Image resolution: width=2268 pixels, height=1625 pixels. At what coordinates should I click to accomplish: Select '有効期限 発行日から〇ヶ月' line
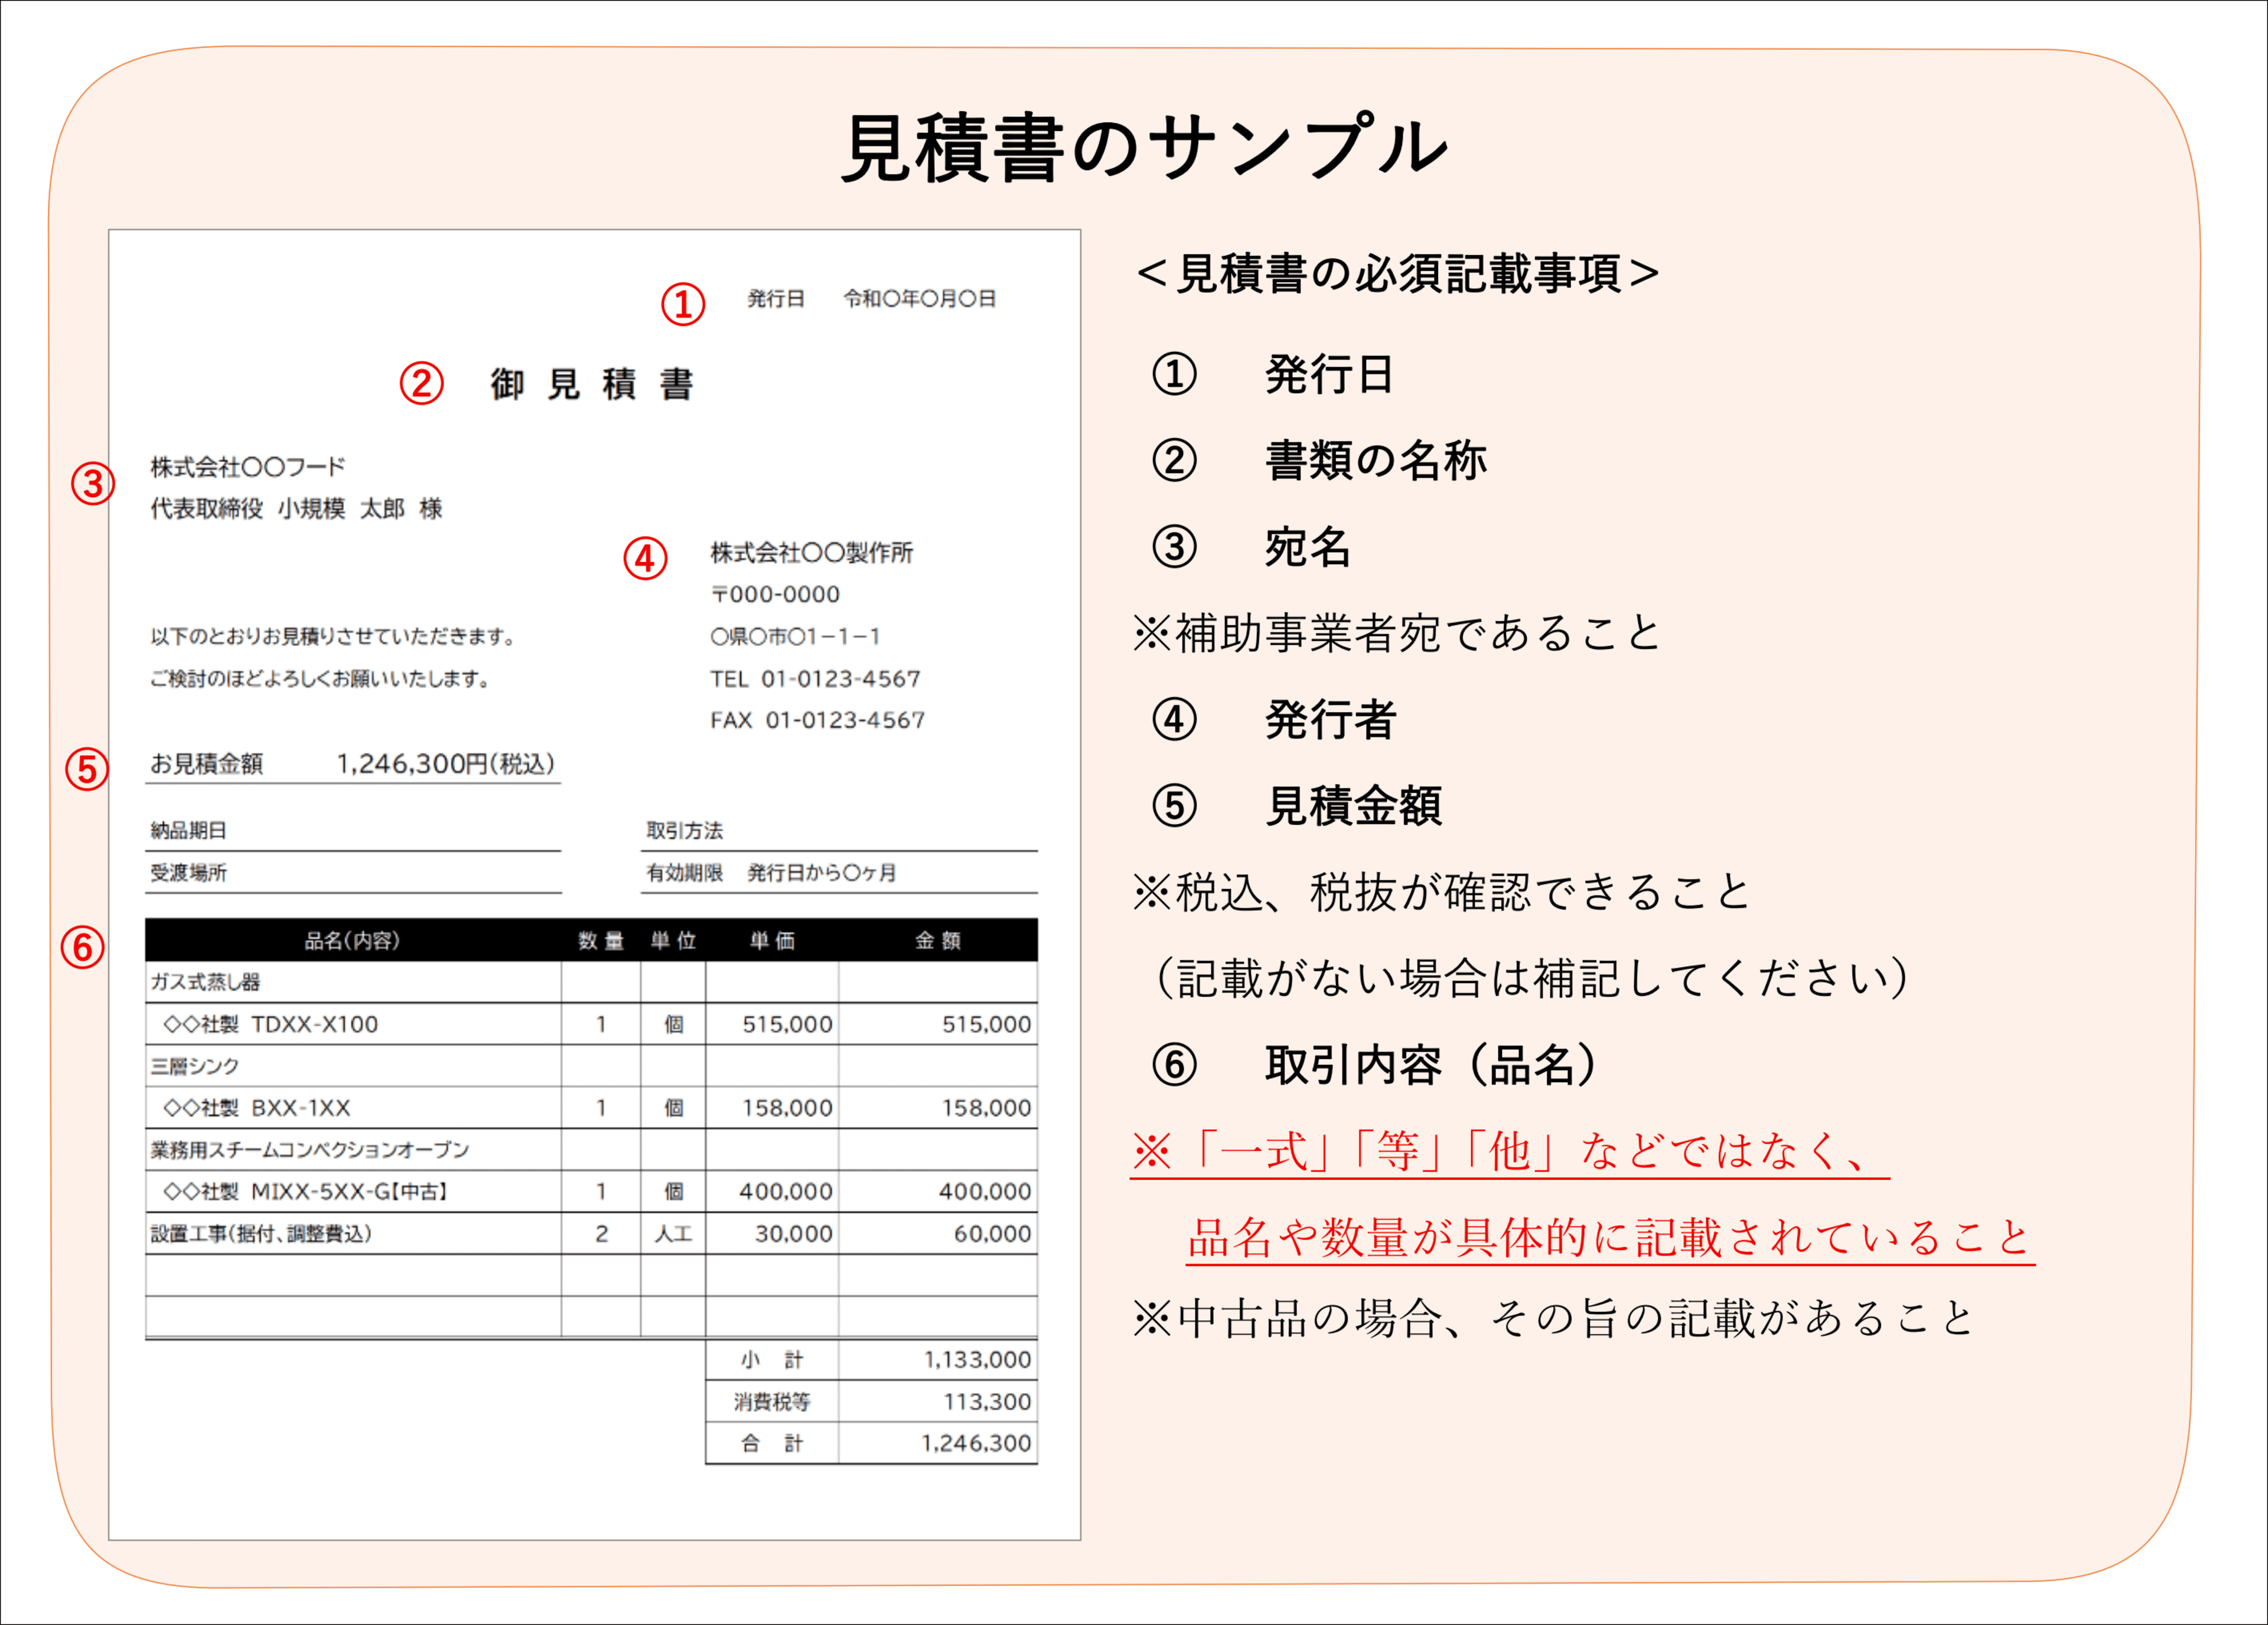point(771,872)
